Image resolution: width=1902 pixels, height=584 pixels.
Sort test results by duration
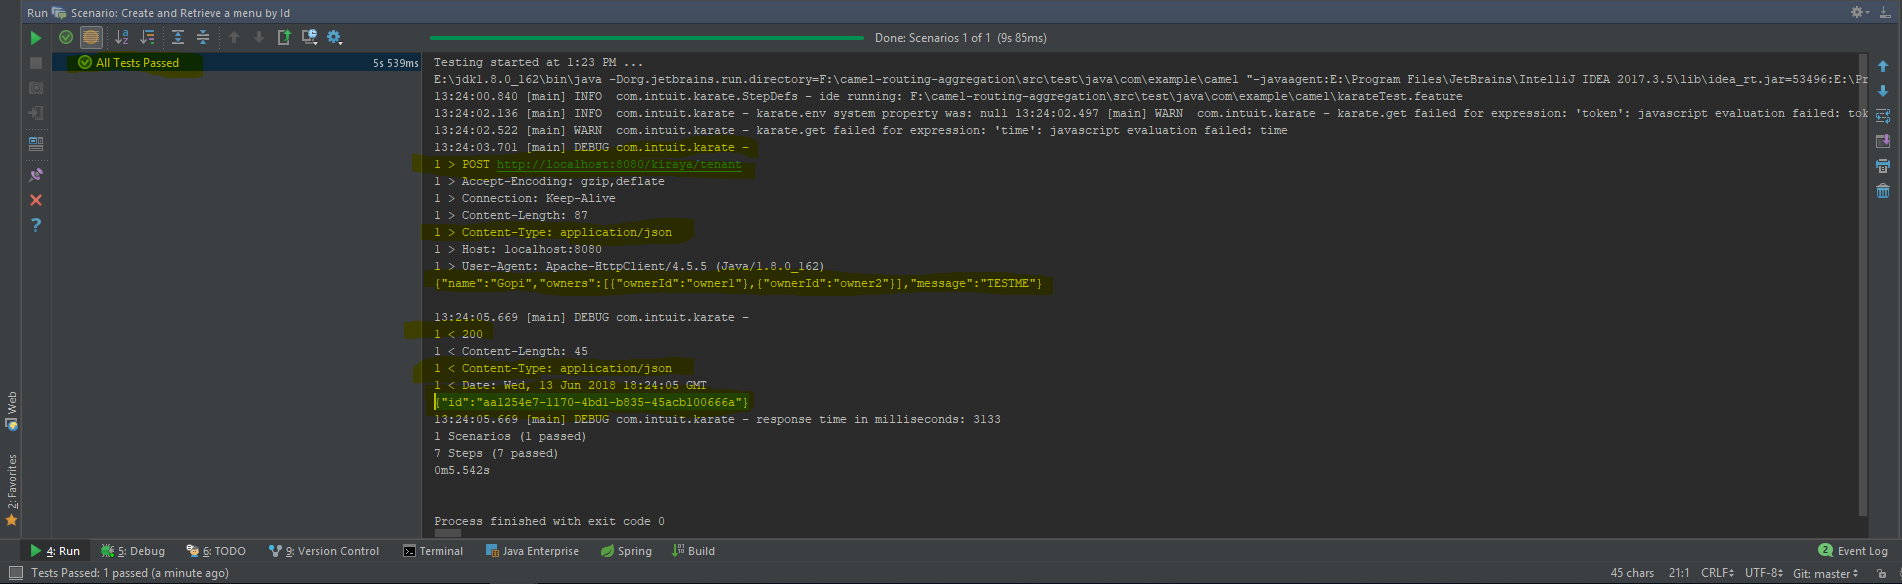(x=148, y=37)
